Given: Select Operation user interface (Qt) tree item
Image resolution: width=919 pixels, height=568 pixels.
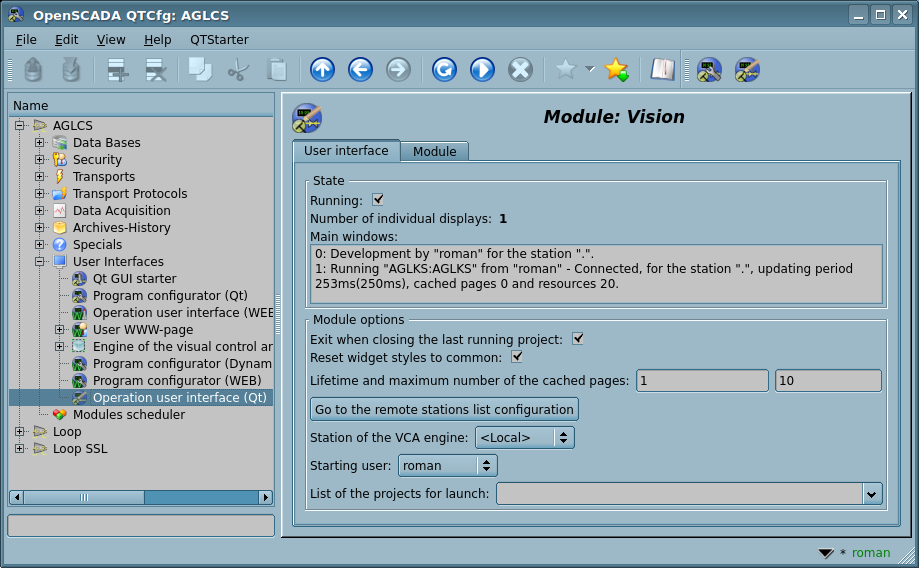Looking at the screenshot, I should [x=179, y=397].
